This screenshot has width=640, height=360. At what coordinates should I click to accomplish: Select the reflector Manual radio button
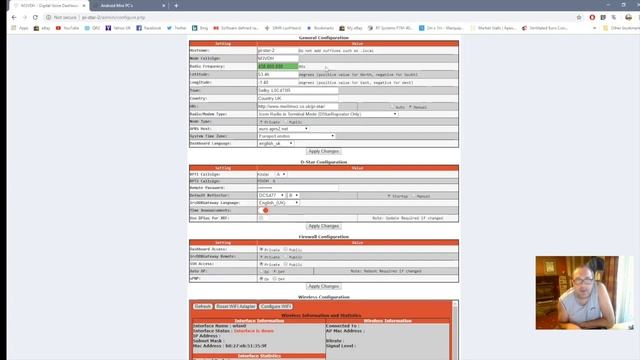tap(413, 196)
